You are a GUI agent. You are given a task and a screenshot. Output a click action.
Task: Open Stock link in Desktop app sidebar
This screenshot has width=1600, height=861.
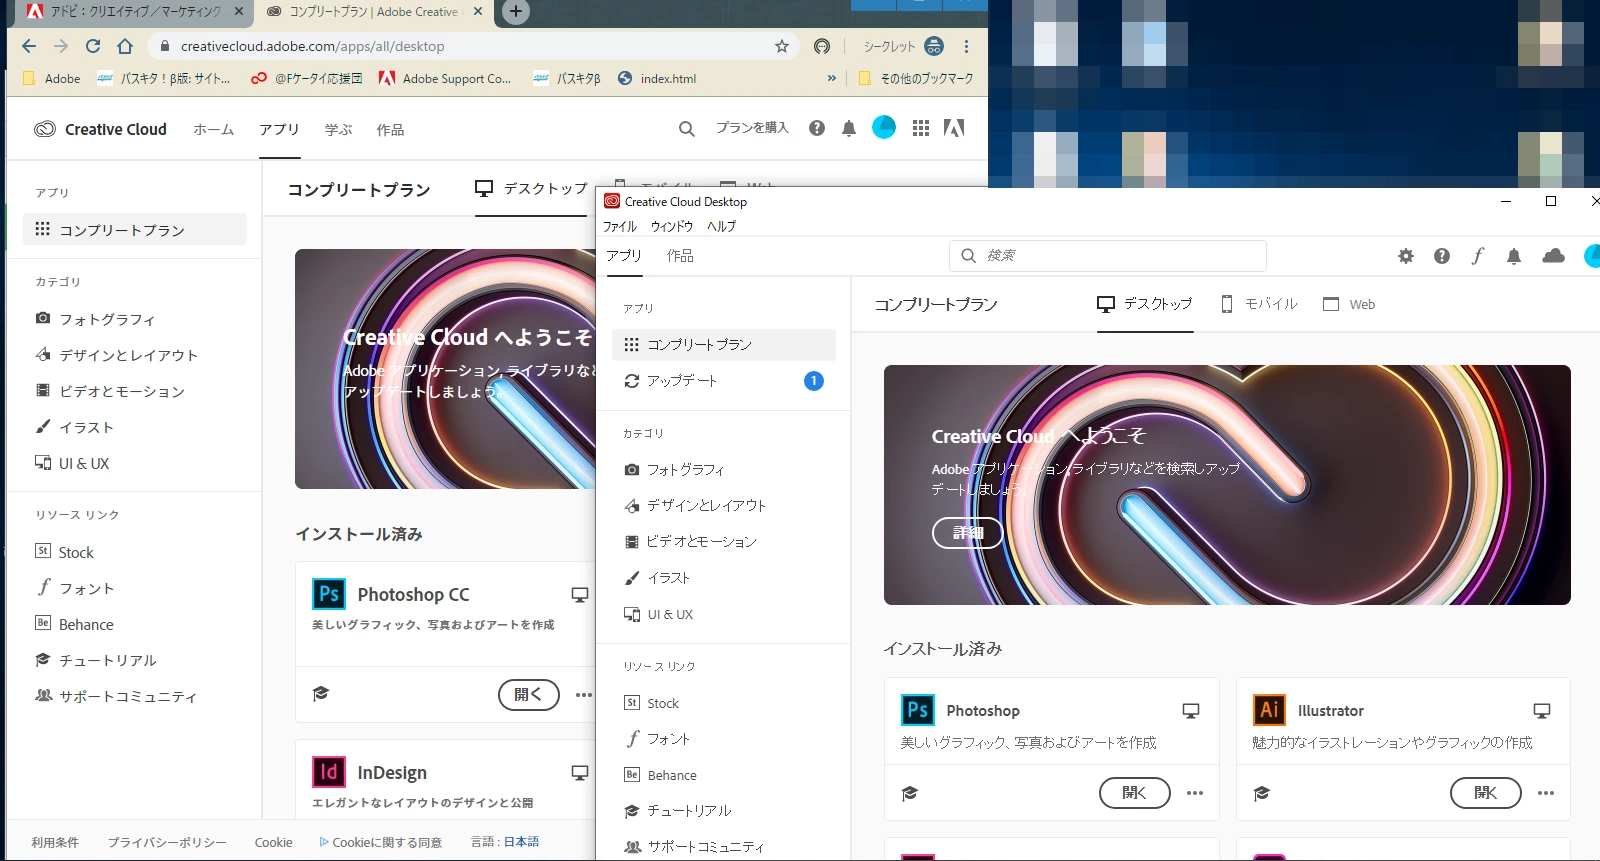tap(724, 703)
